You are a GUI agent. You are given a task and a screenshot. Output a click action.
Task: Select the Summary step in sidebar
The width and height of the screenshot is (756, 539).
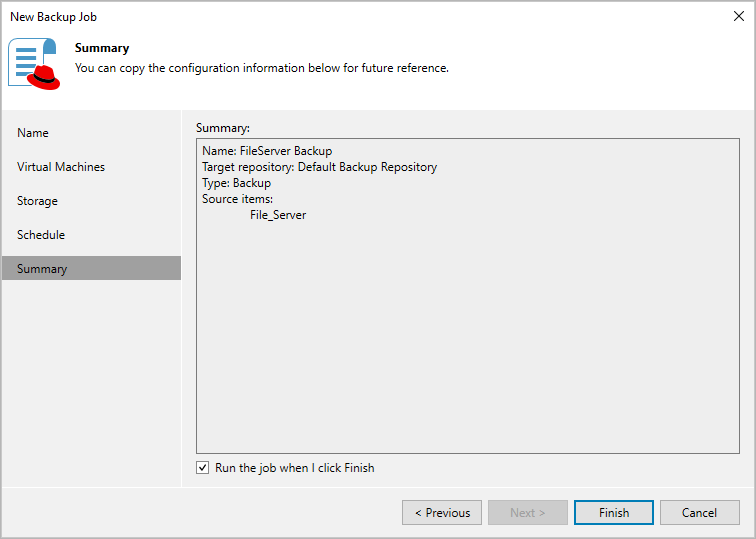point(92,269)
